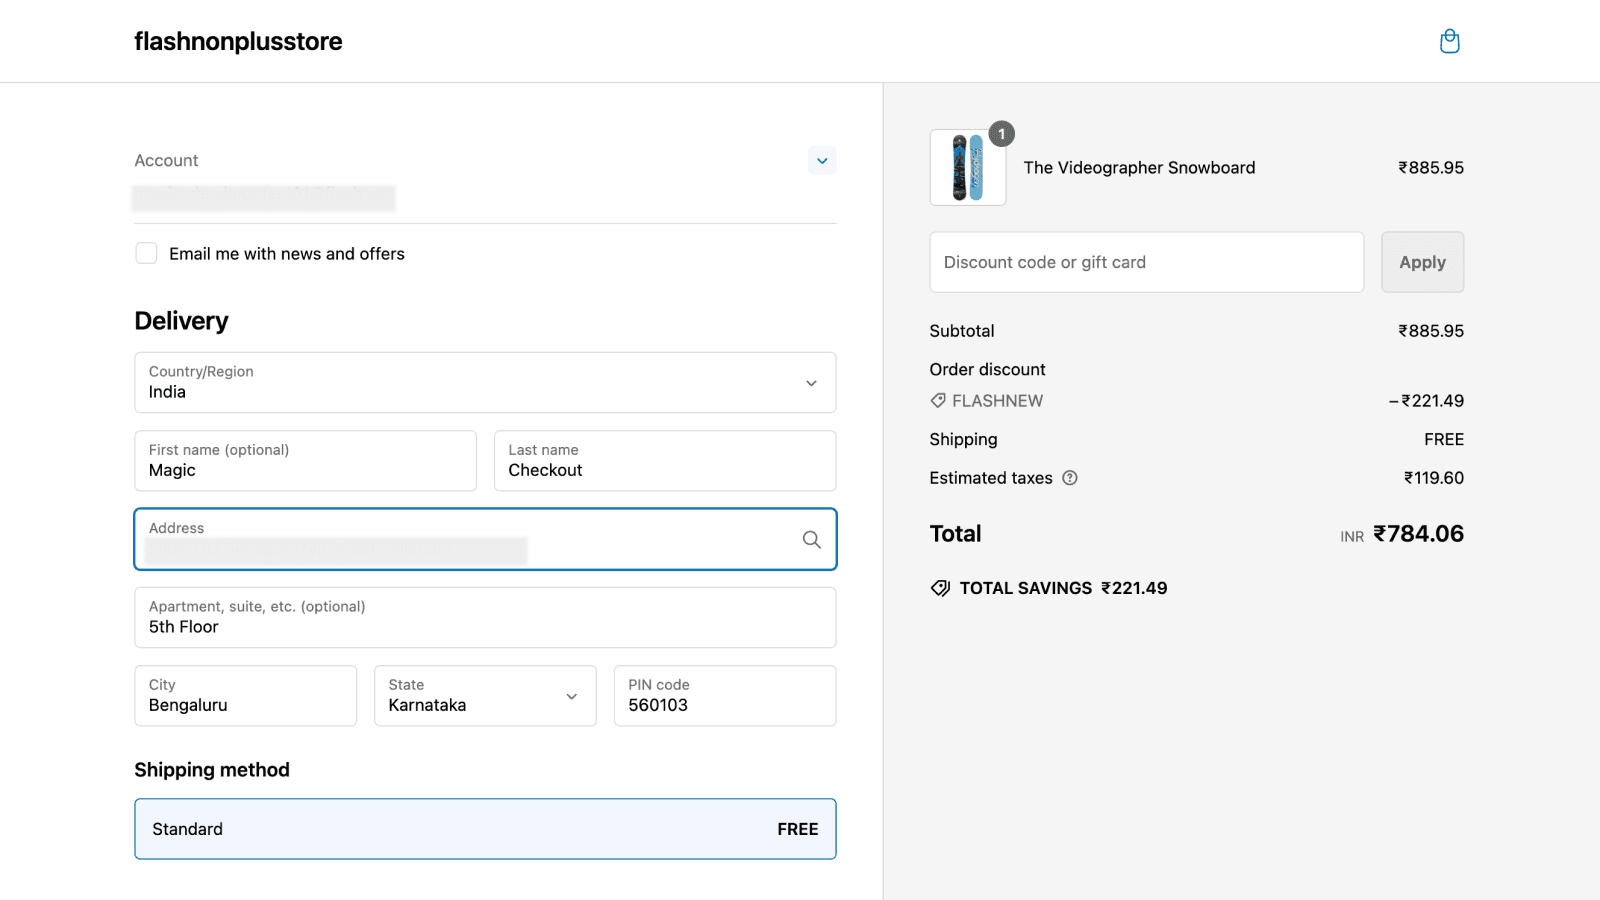Open the Country/Region dropdown
The image size is (1600, 900).
485,382
